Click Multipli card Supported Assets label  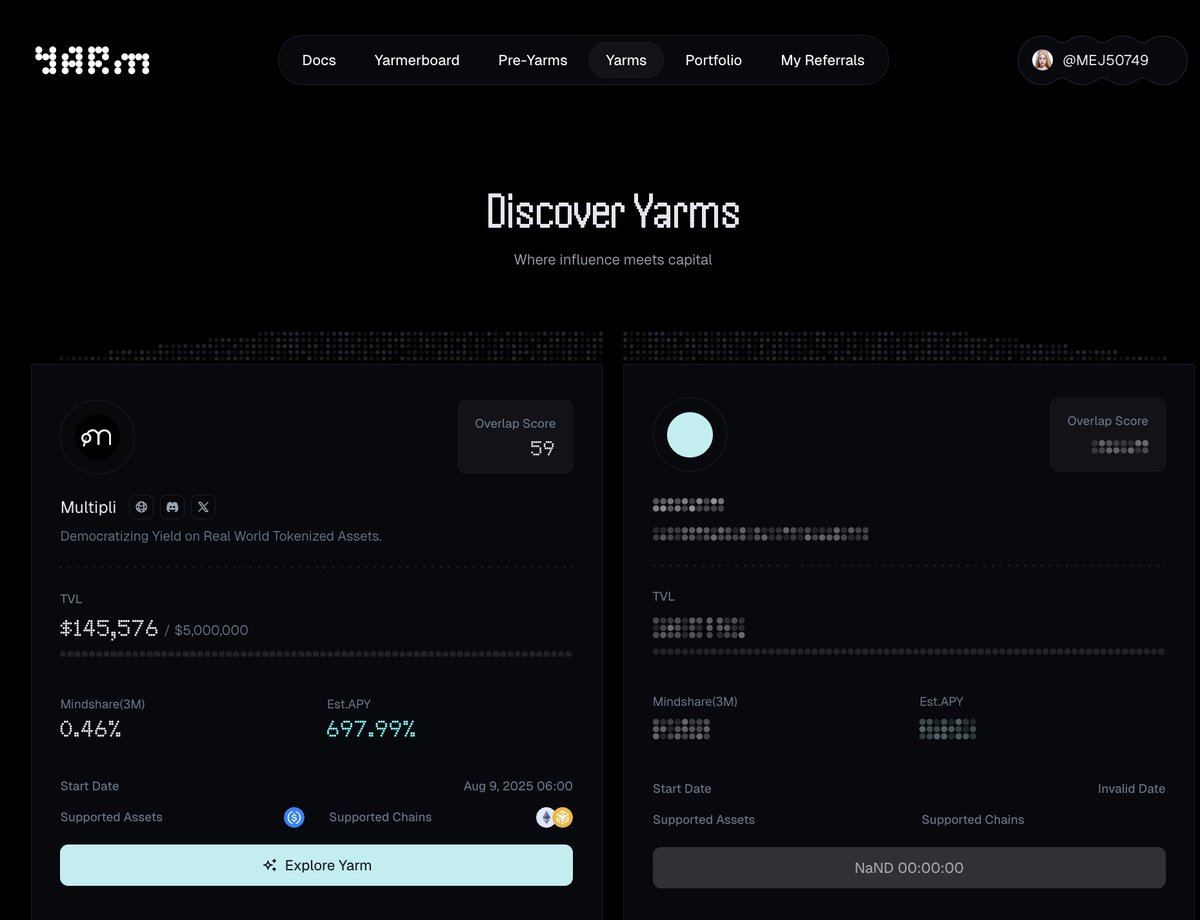pos(111,817)
